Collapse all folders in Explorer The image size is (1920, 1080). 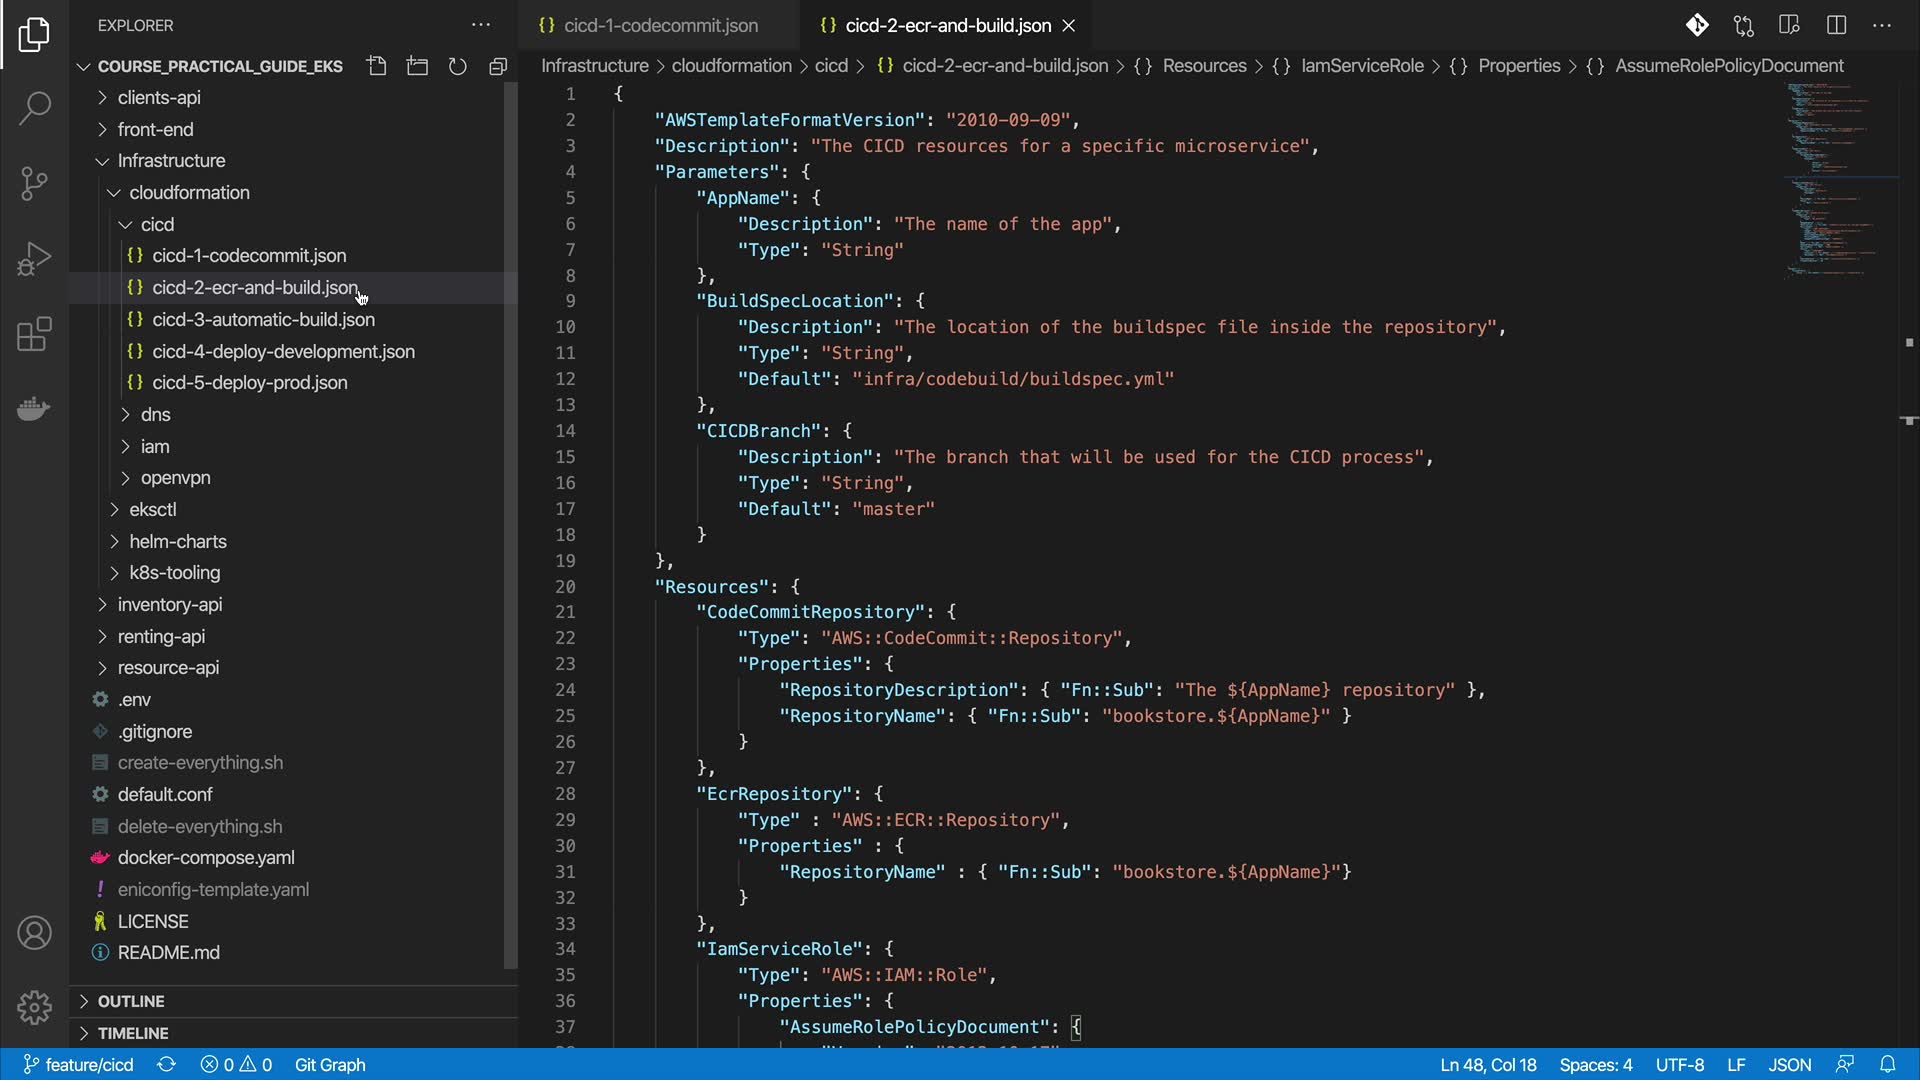click(497, 66)
